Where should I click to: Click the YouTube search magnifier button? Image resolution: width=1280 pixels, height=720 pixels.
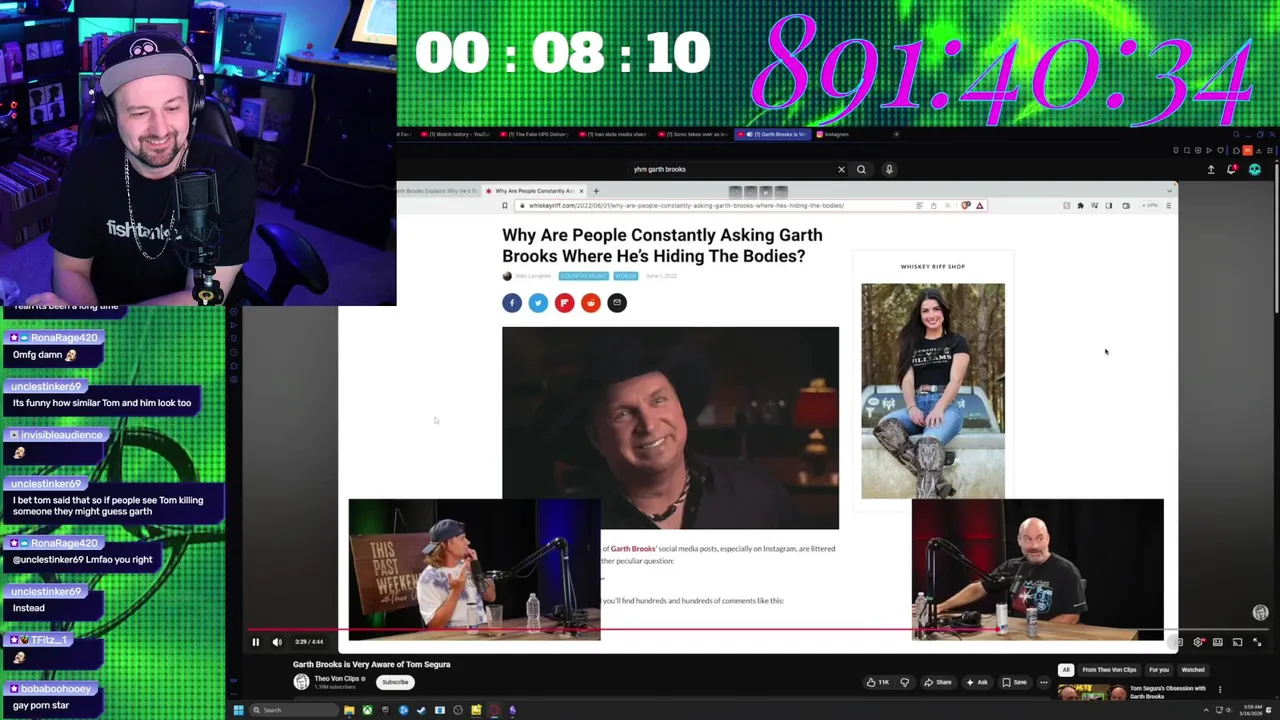pyautogui.click(x=861, y=169)
